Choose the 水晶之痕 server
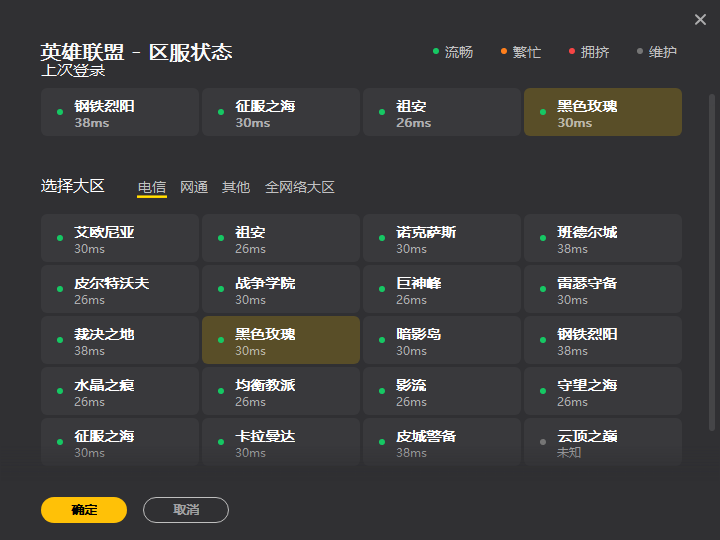The width and height of the screenshot is (720, 540). click(x=120, y=391)
